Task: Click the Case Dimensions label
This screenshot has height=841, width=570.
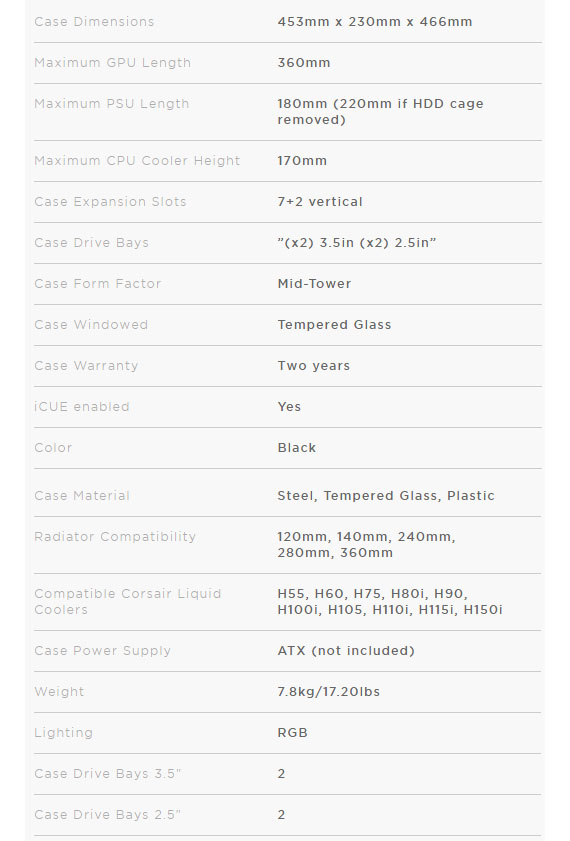Action: pos(94,21)
